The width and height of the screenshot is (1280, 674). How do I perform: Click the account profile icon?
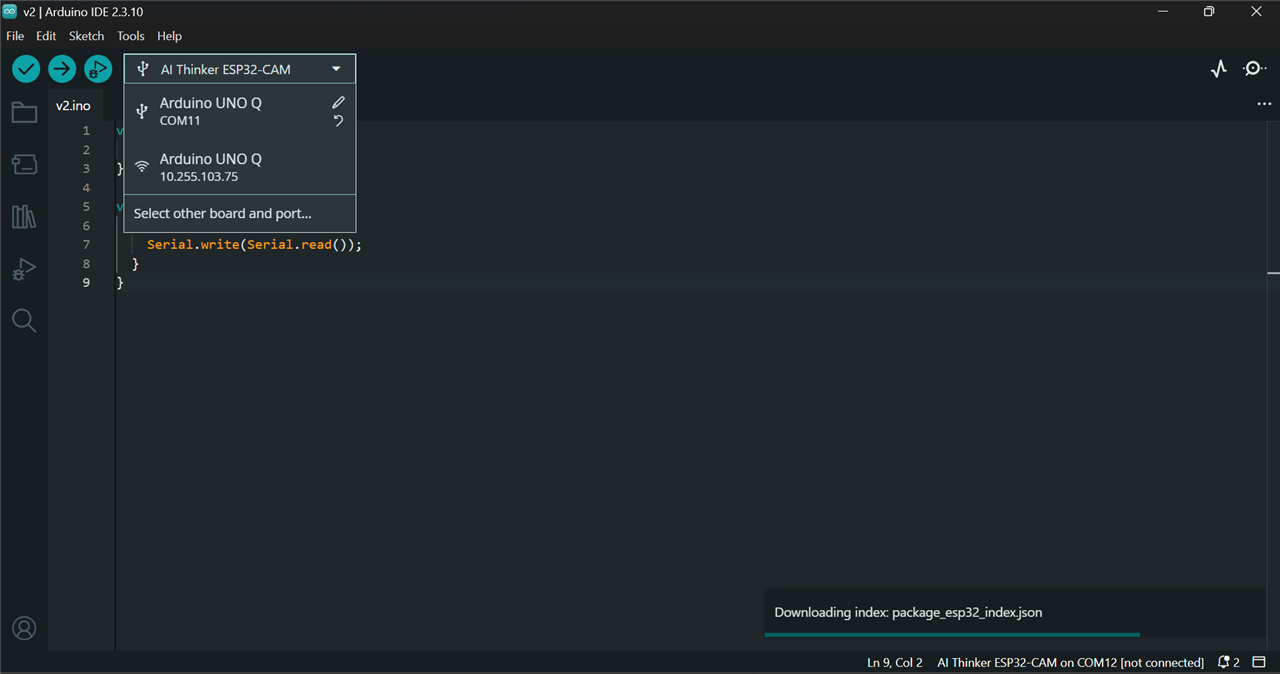[x=24, y=628]
